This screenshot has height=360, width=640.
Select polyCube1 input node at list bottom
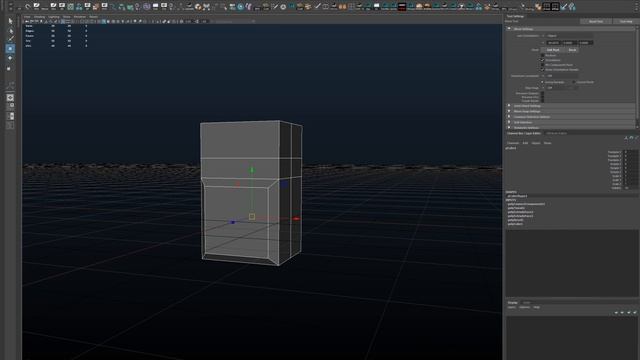pyautogui.click(x=515, y=224)
